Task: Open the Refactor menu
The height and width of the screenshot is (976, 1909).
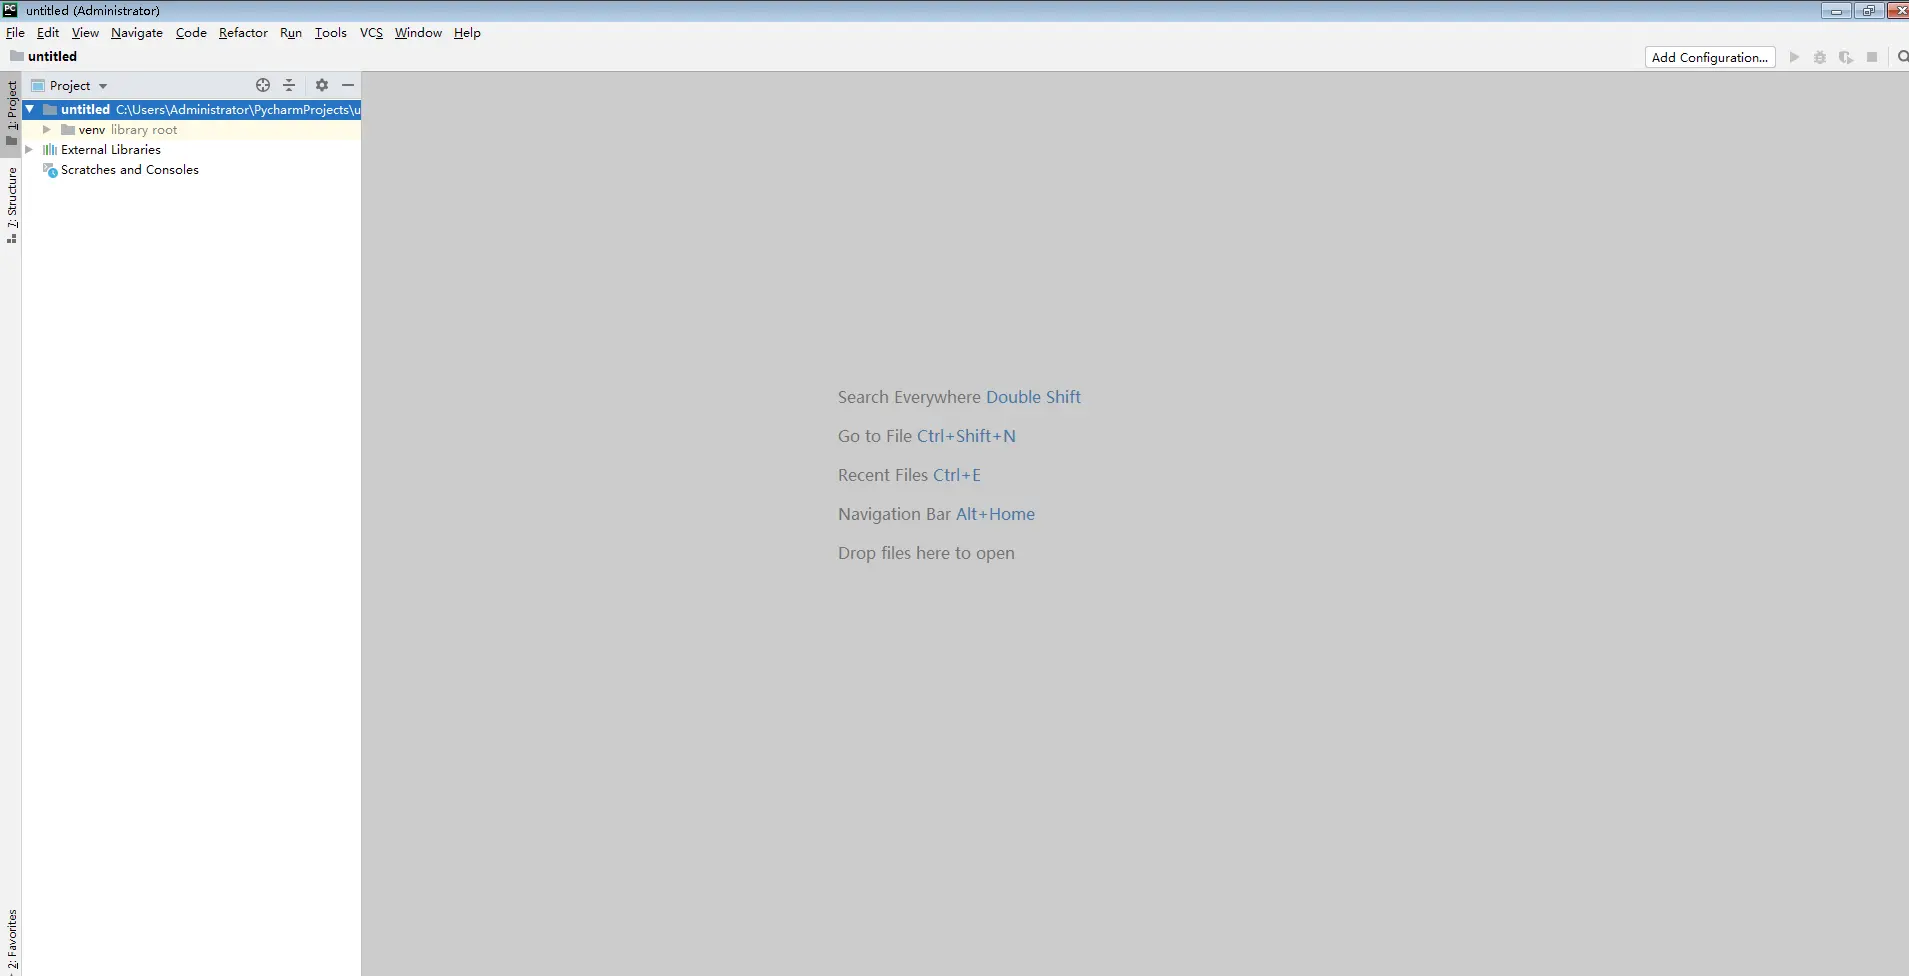Action: 243,33
